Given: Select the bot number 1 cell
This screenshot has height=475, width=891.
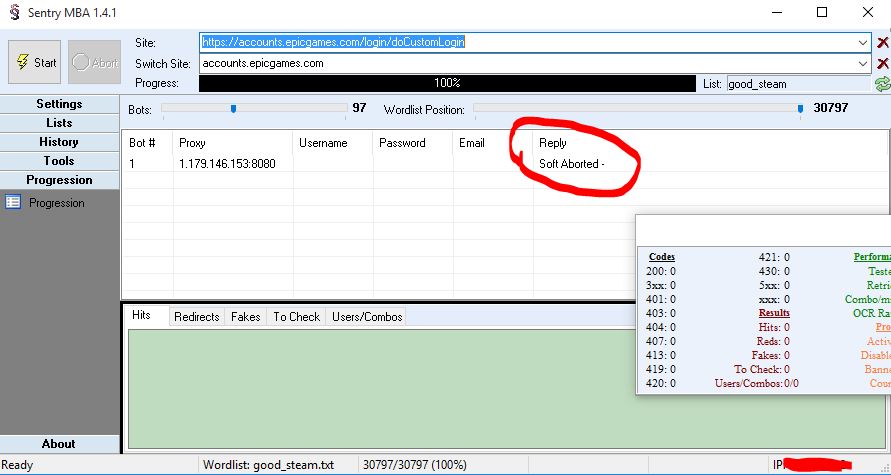Looking at the screenshot, I should [132, 164].
